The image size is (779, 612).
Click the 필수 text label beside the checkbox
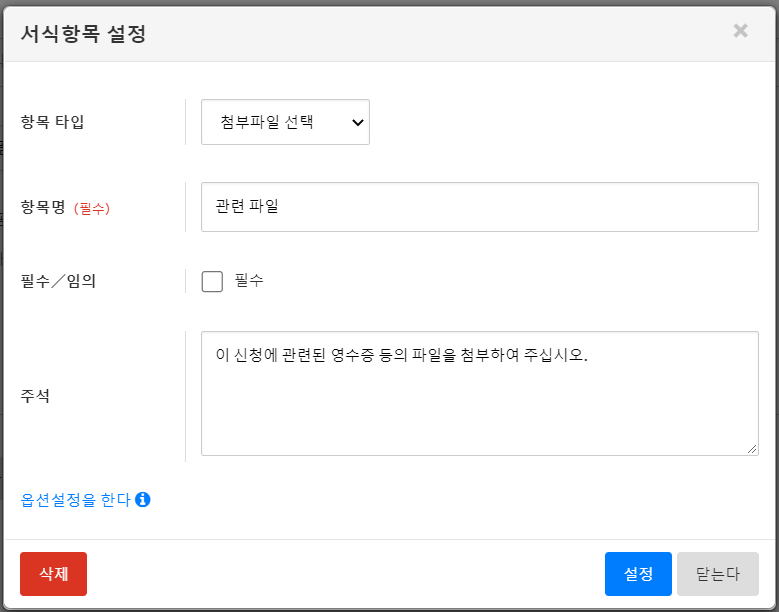[249, 281]
